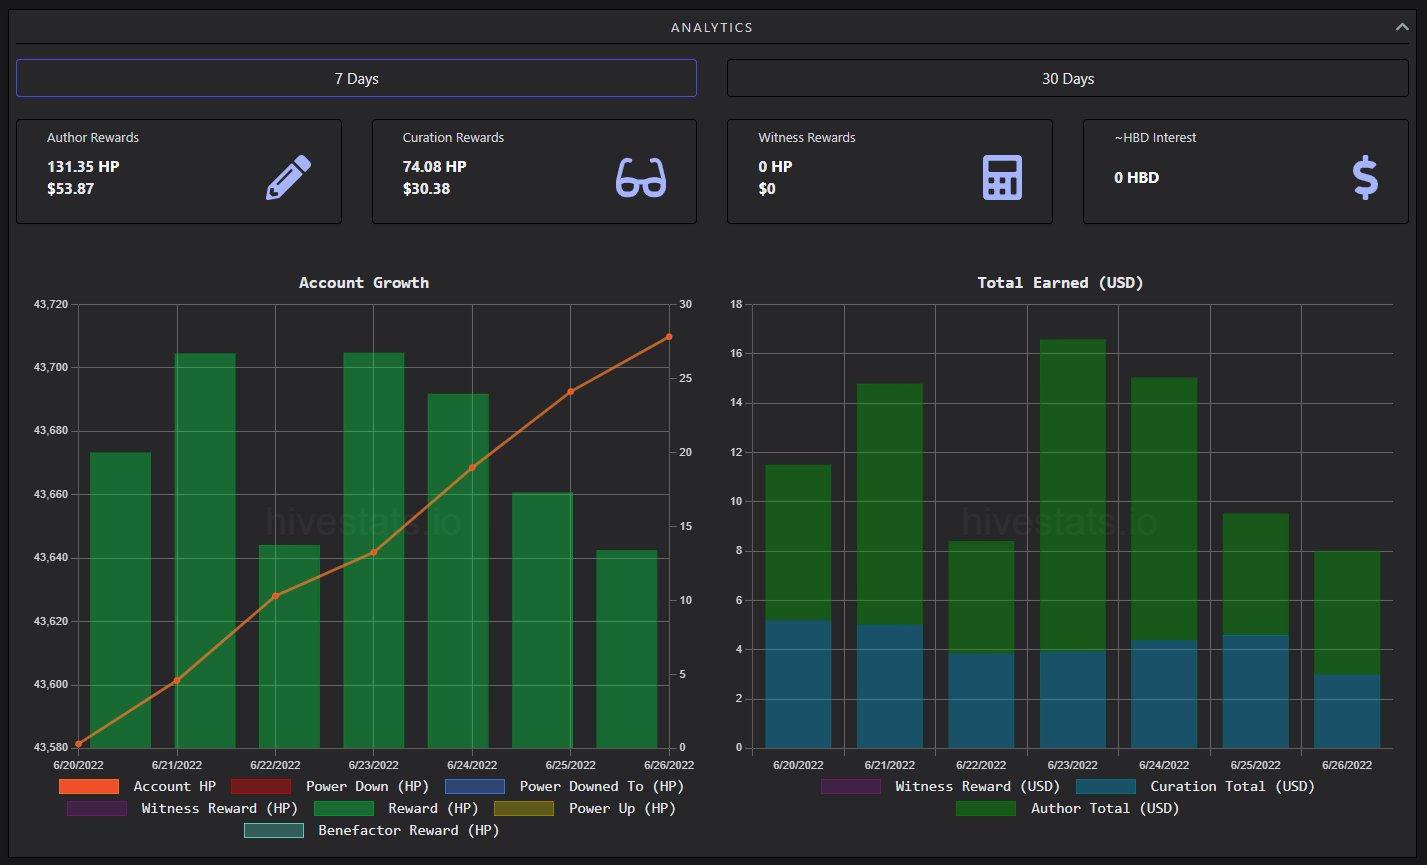Image resolution: width=1427 pixels, height=865 pixels.
Task: Switch to the 7 Days tab
Action: [356, 78]
